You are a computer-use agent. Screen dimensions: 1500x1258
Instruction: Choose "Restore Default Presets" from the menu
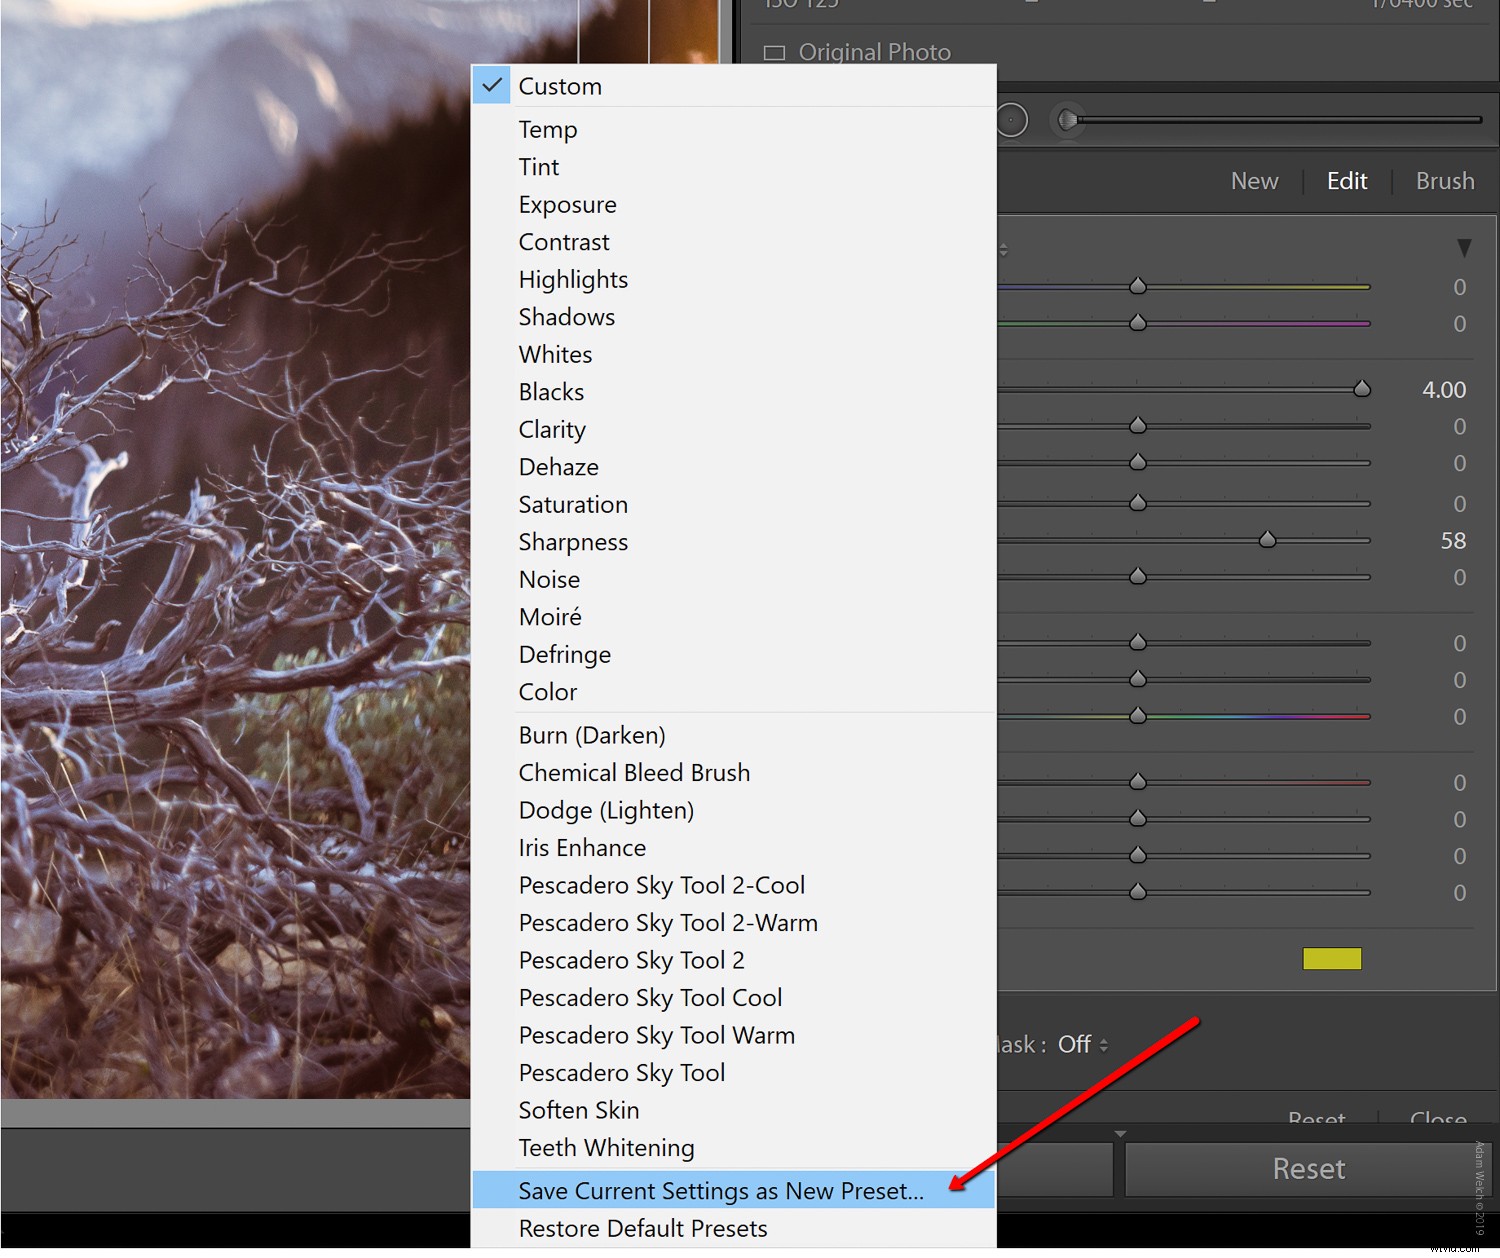[x=643, y=1228]
